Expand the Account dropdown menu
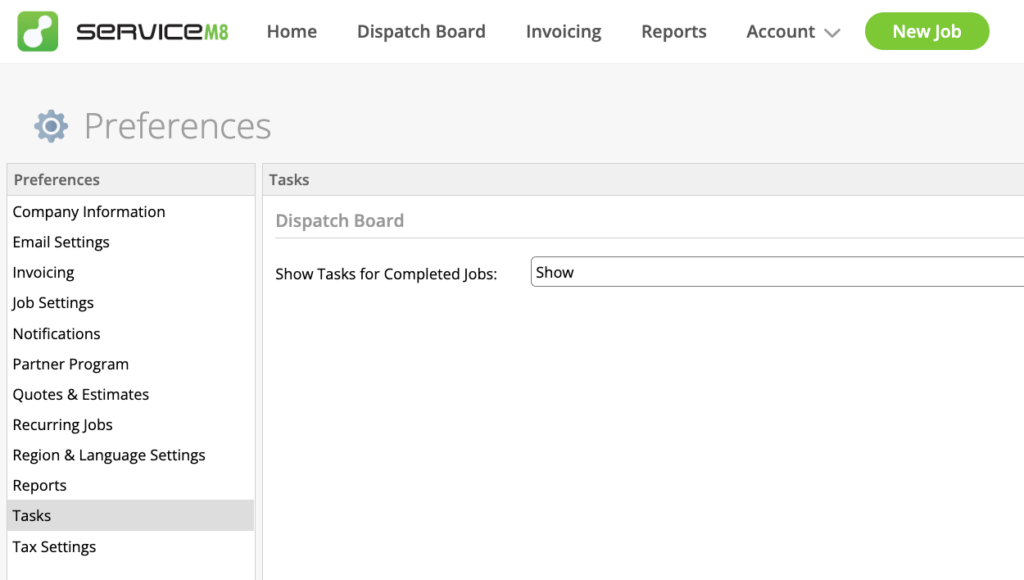 [793, 31]
